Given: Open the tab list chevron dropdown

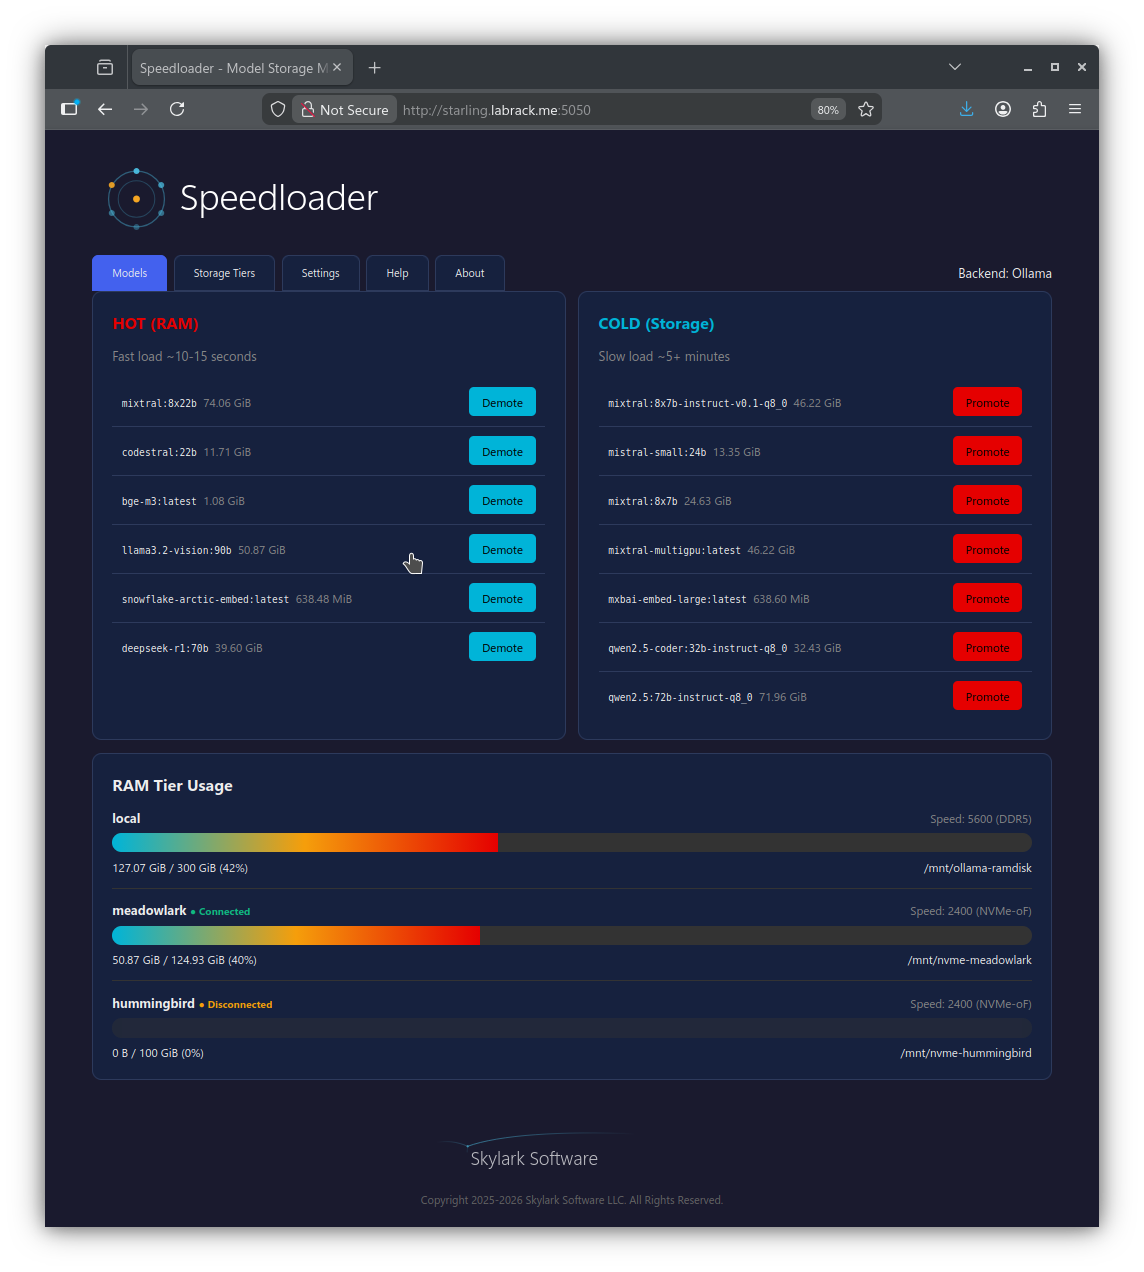Looking at the screenshot, I should point(954,66).
